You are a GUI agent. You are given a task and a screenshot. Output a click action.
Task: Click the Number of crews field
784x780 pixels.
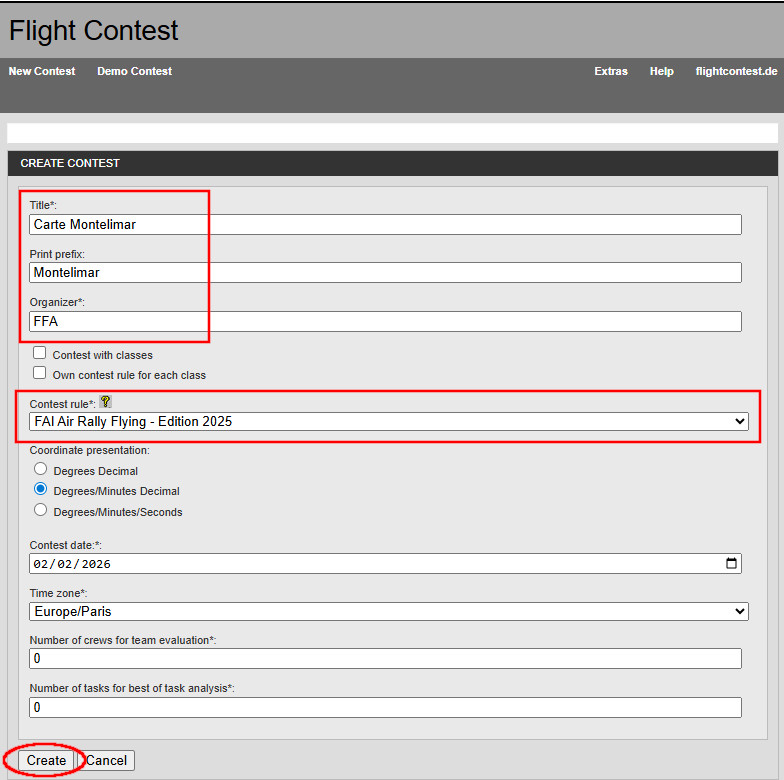tap(386, 658)
